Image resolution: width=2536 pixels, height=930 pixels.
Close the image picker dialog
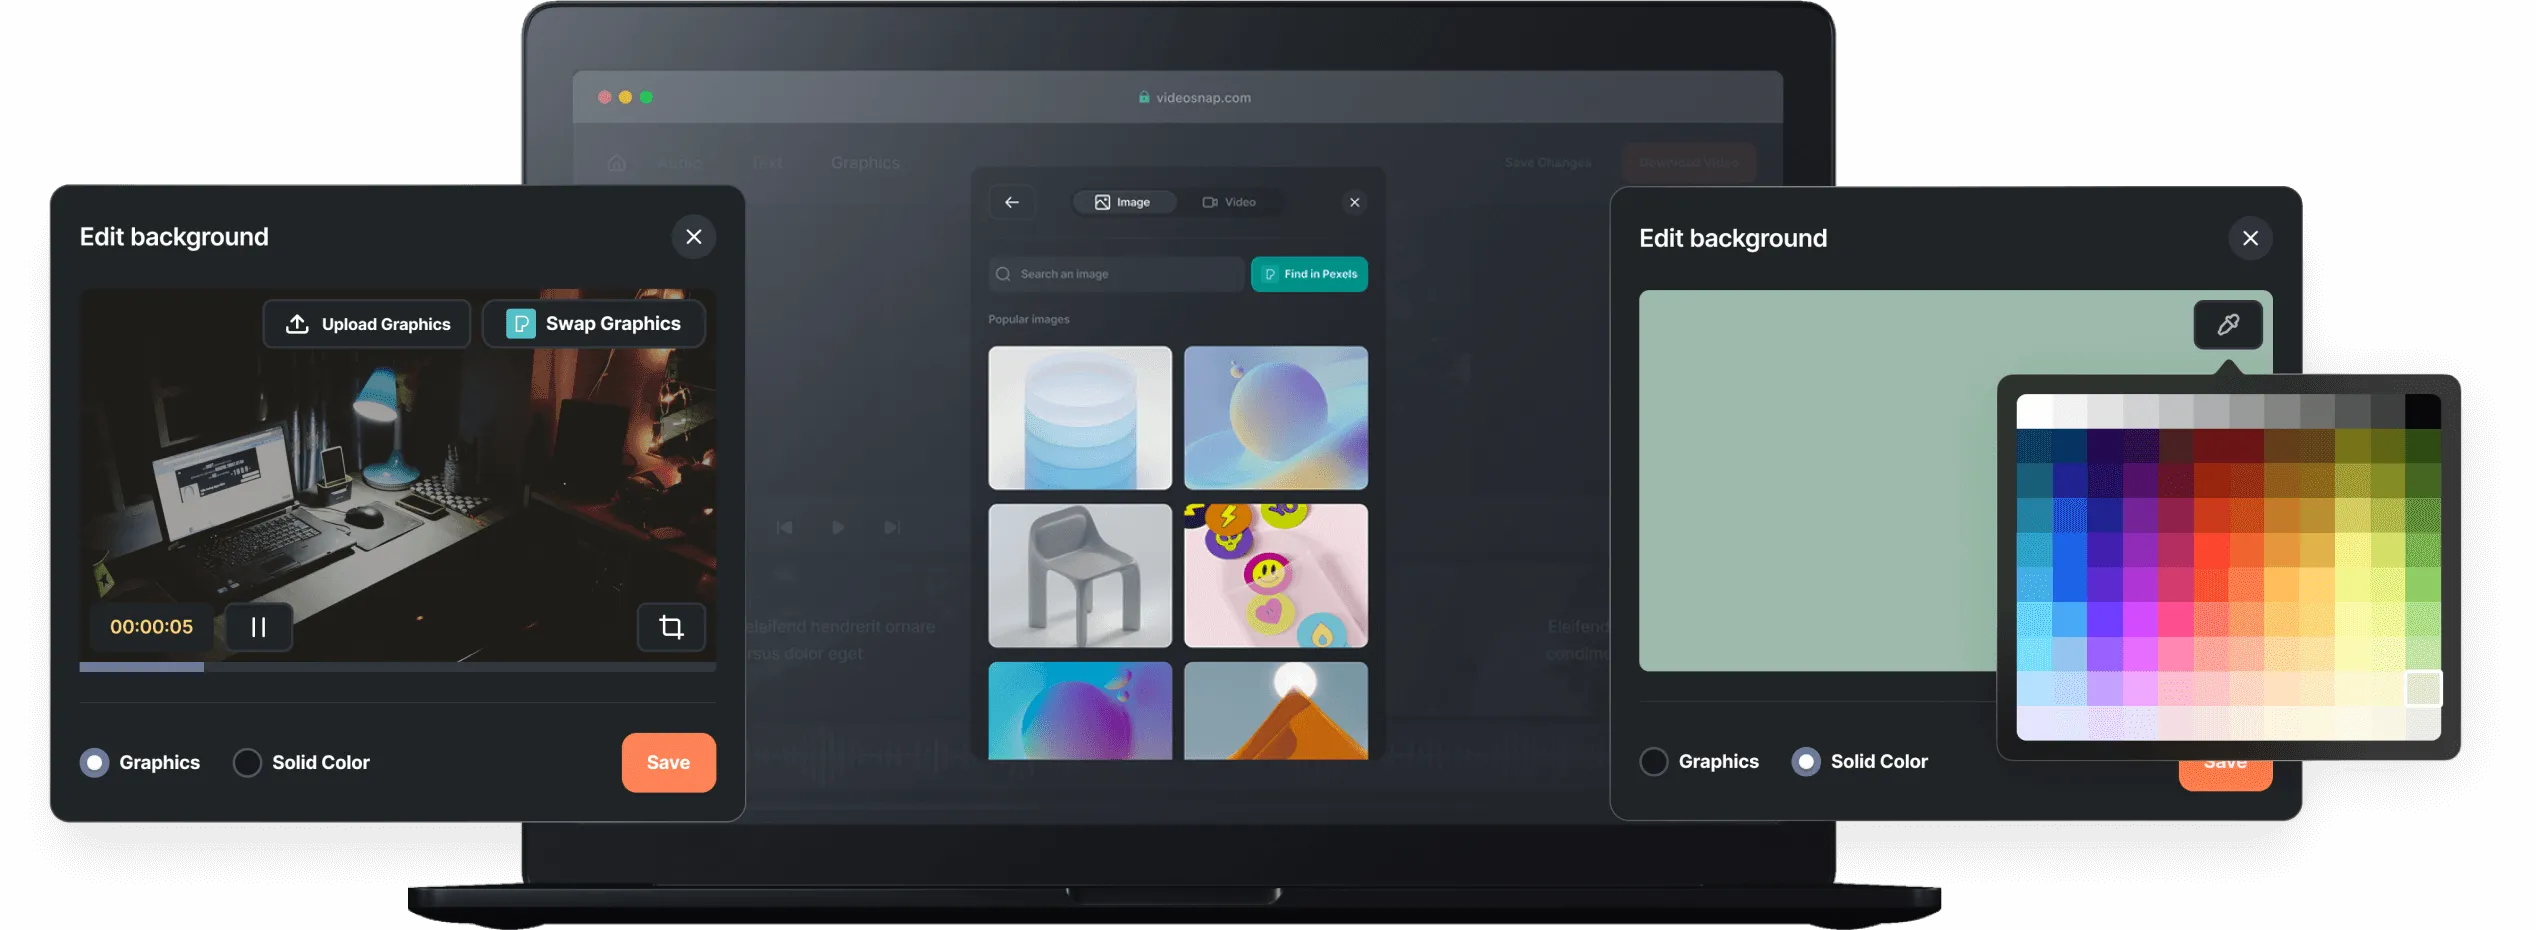click(1355, 202)
